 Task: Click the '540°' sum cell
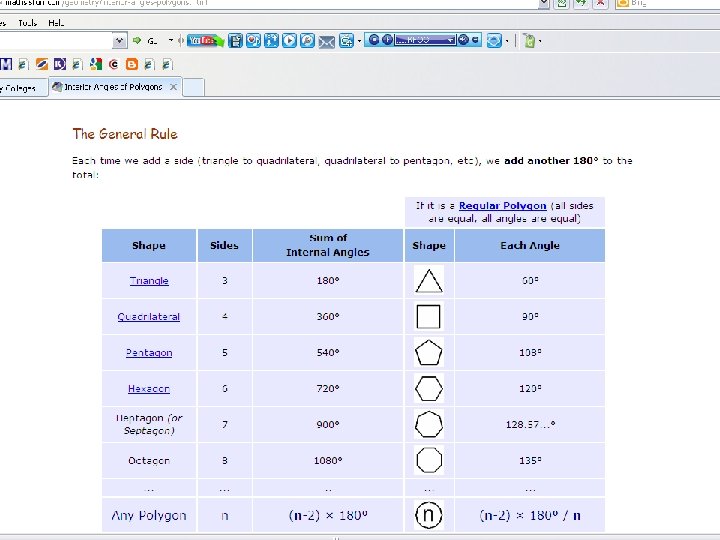pyautogui.click(x=328, y=353)
